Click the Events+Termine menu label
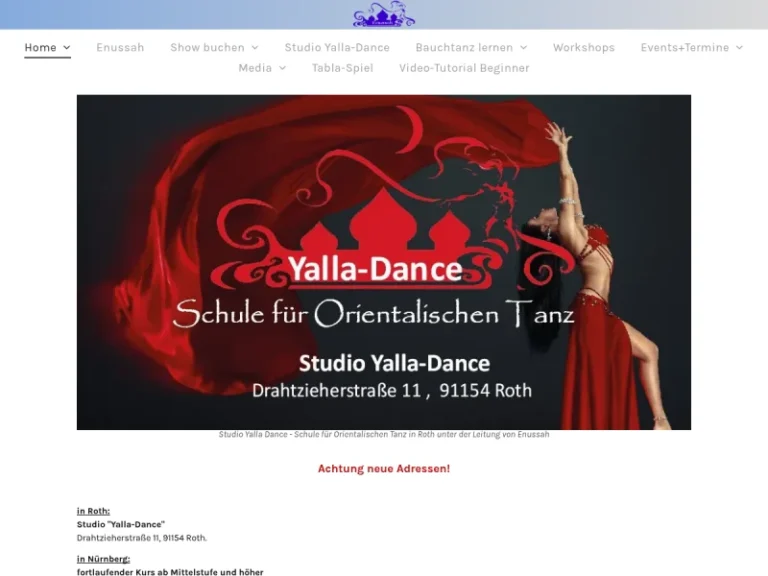Viewport: 768px width, 576px height. 685,48
